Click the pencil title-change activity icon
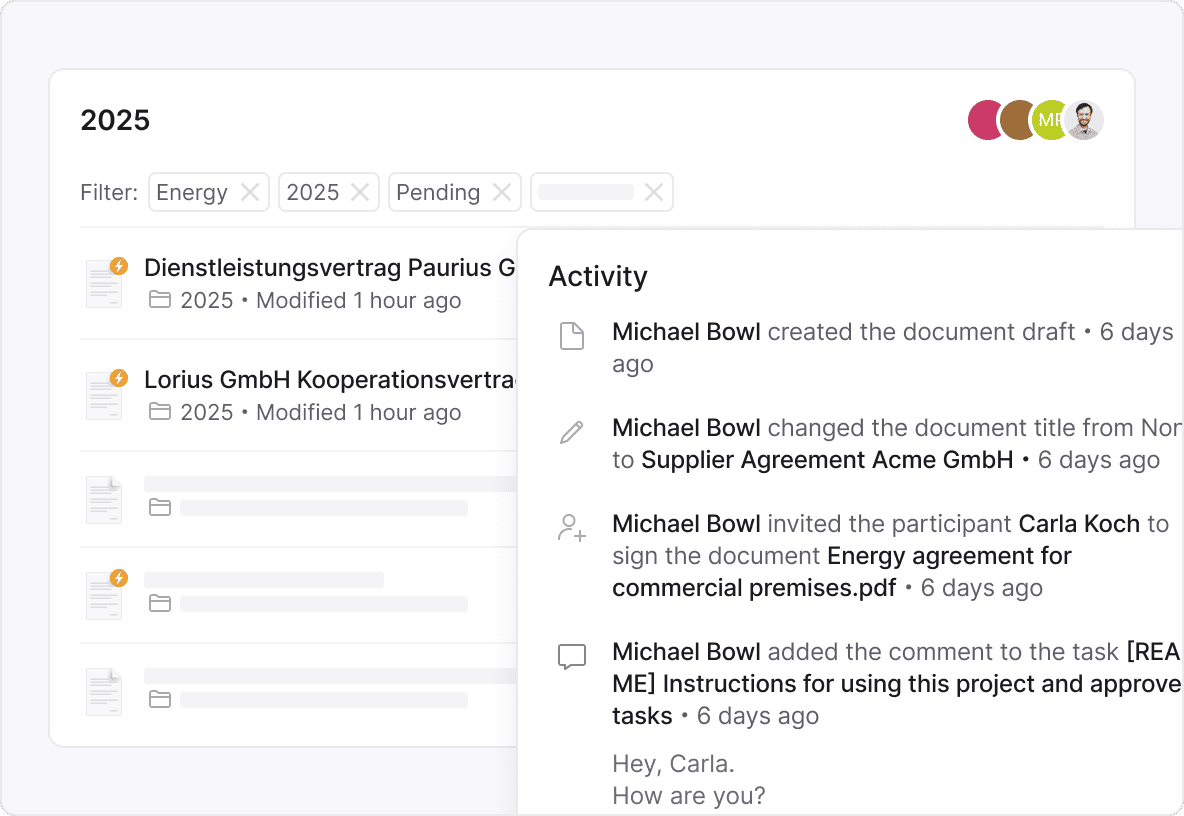 [571, 433]
